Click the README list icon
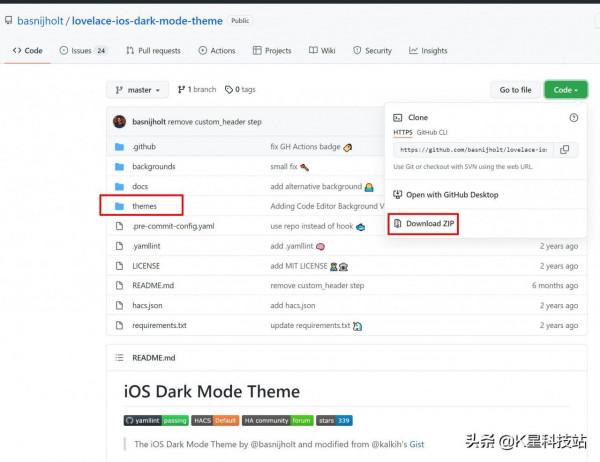Viewport: 600px width, 462px height. tap(119, 357)
